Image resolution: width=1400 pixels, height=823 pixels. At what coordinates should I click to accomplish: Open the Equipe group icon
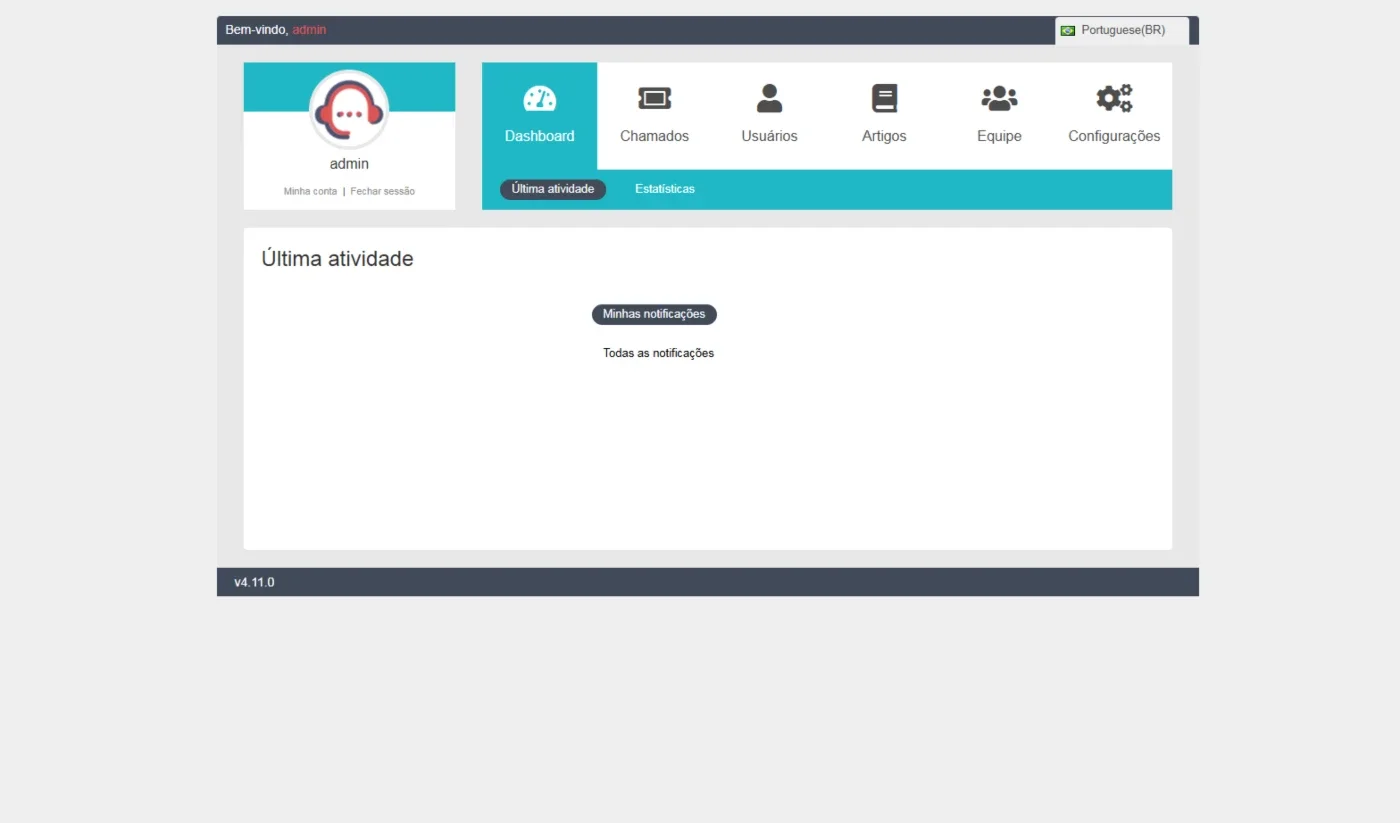click(1000, 98)
